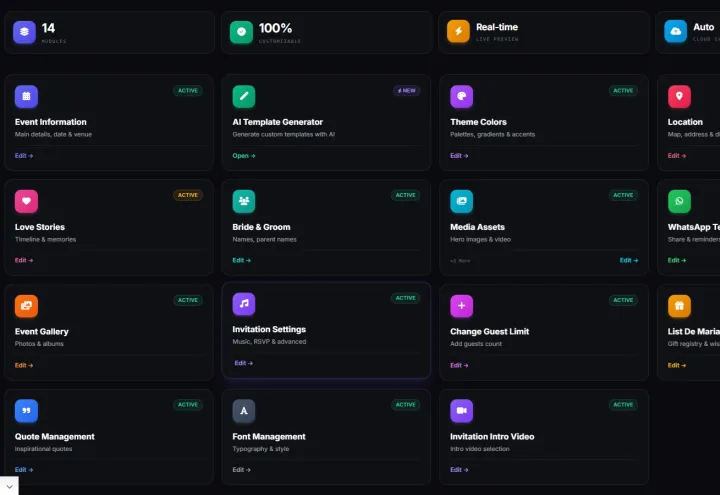Click the AI Template Generator pencil icon

coord(244,96)
